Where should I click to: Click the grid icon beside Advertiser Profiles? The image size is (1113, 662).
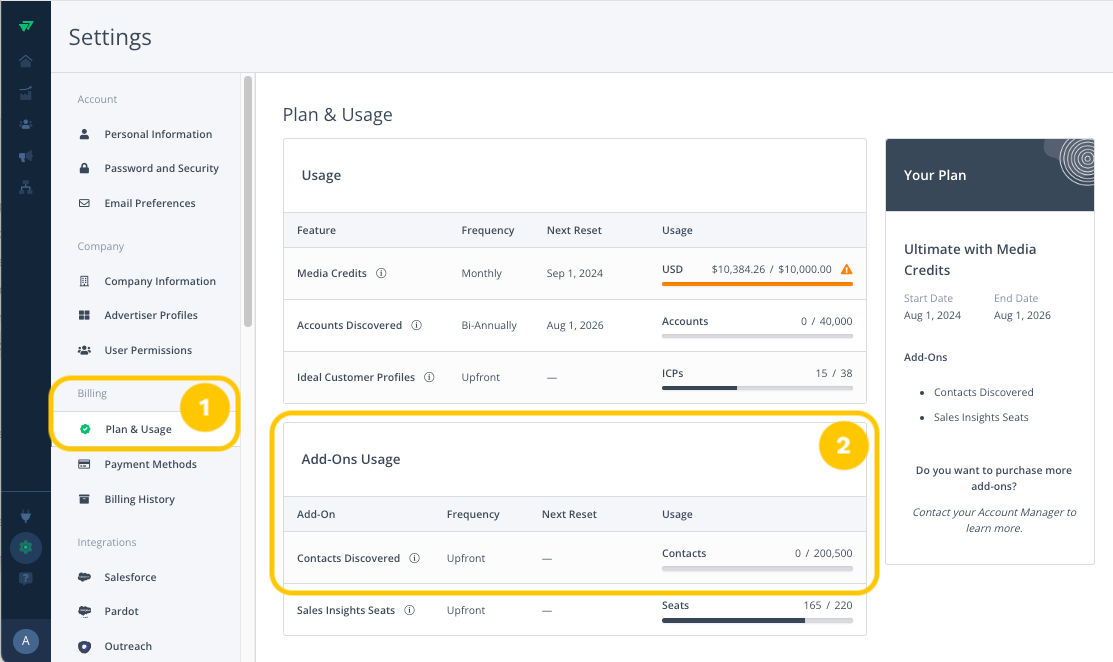[x=84, y=315]
